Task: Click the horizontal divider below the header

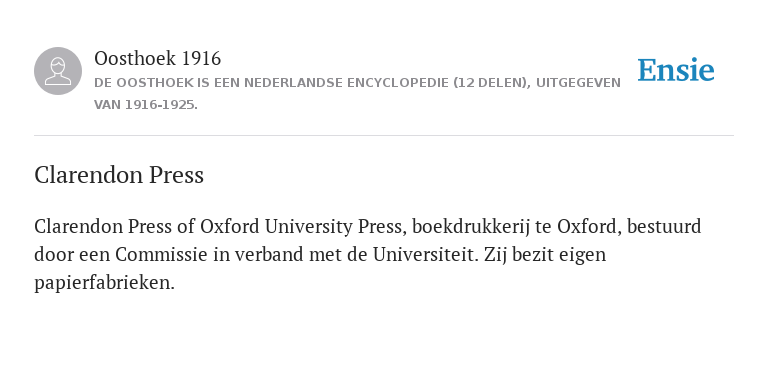Action: (384, 135)
